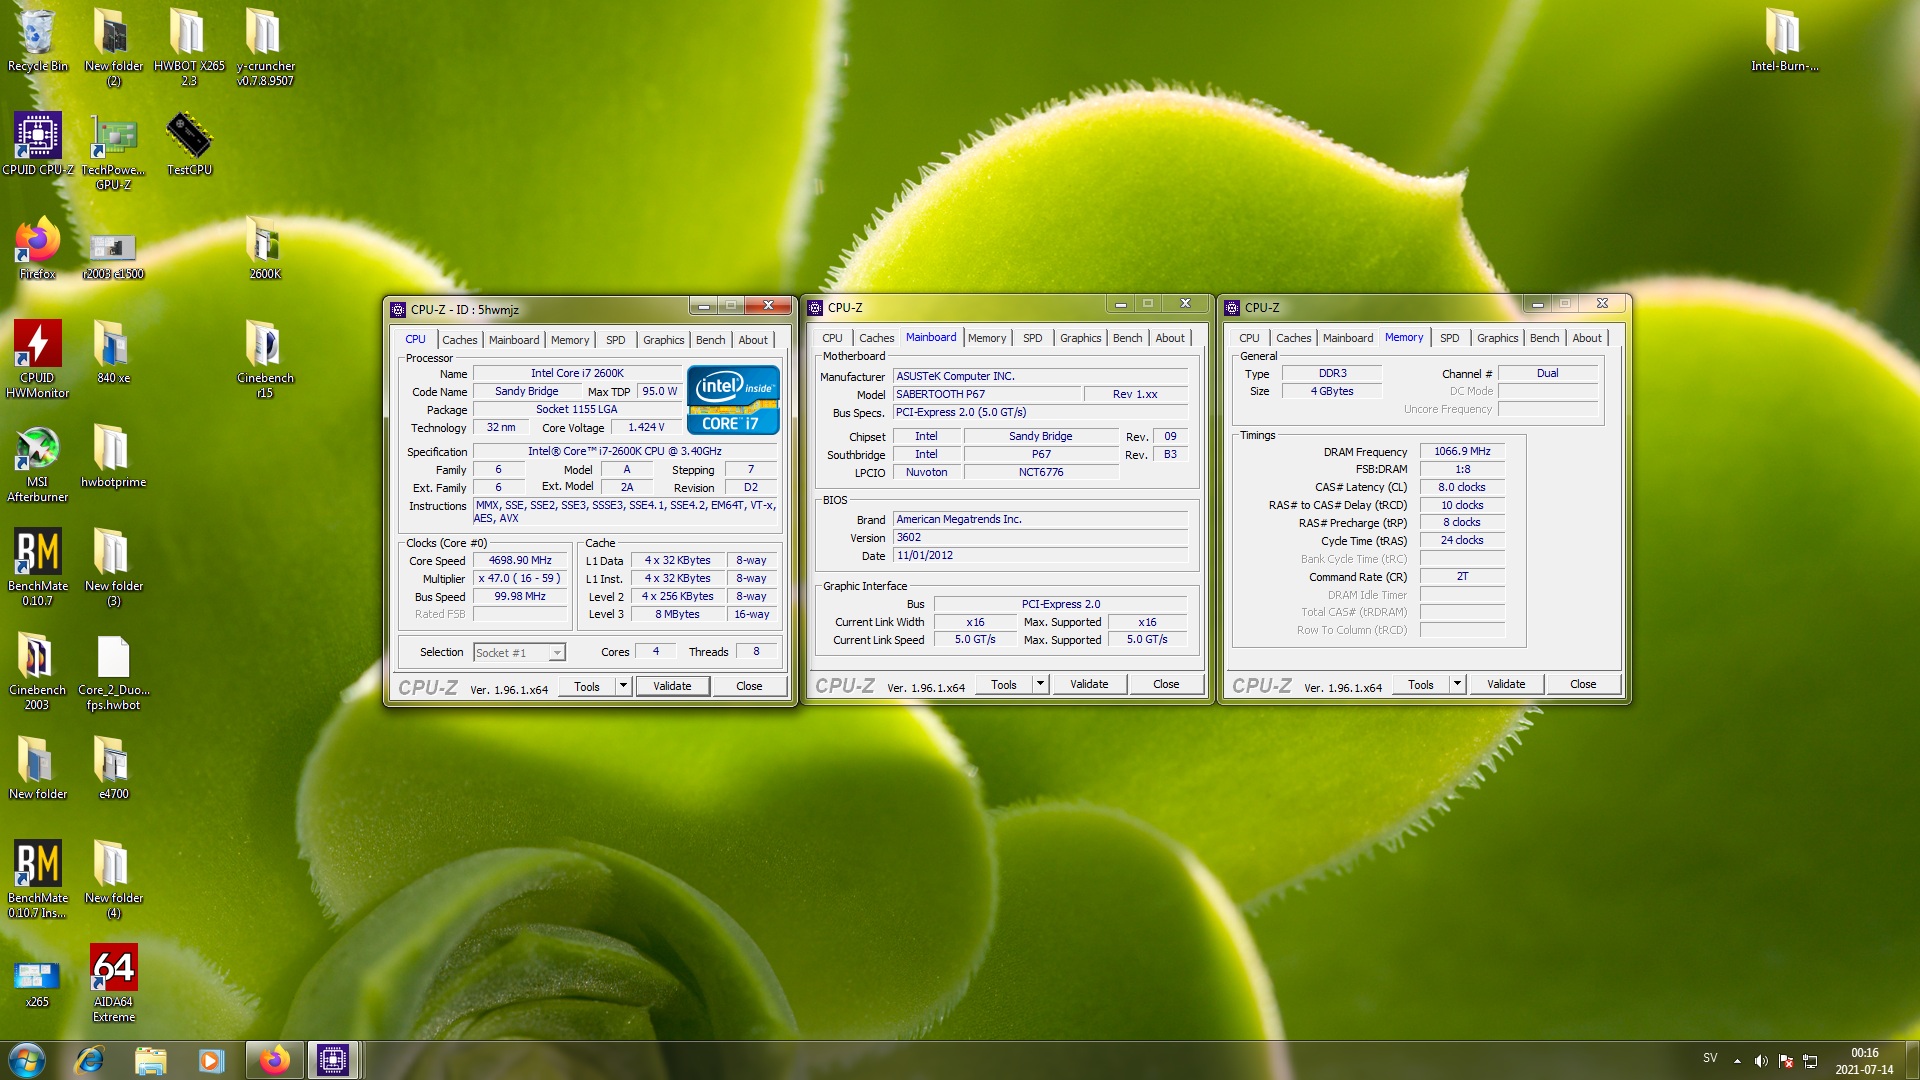Open the Recycle Bin desktop icon
Screen dimensions: 1920x1080
coord(37,40)
